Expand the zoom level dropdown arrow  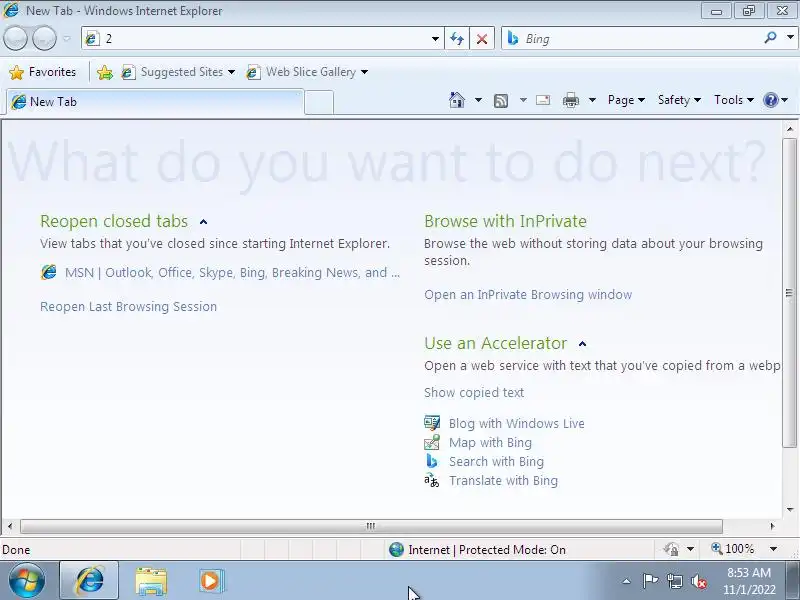(x=773, y=549)
